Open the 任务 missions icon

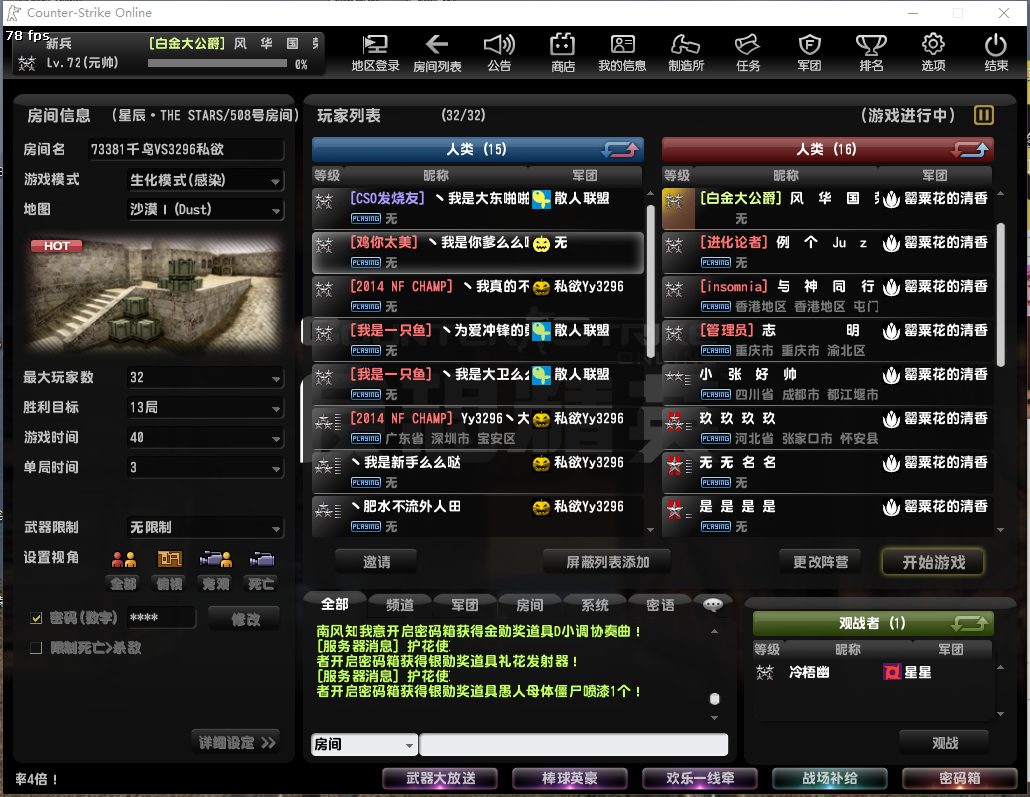(x=748, y=53)
